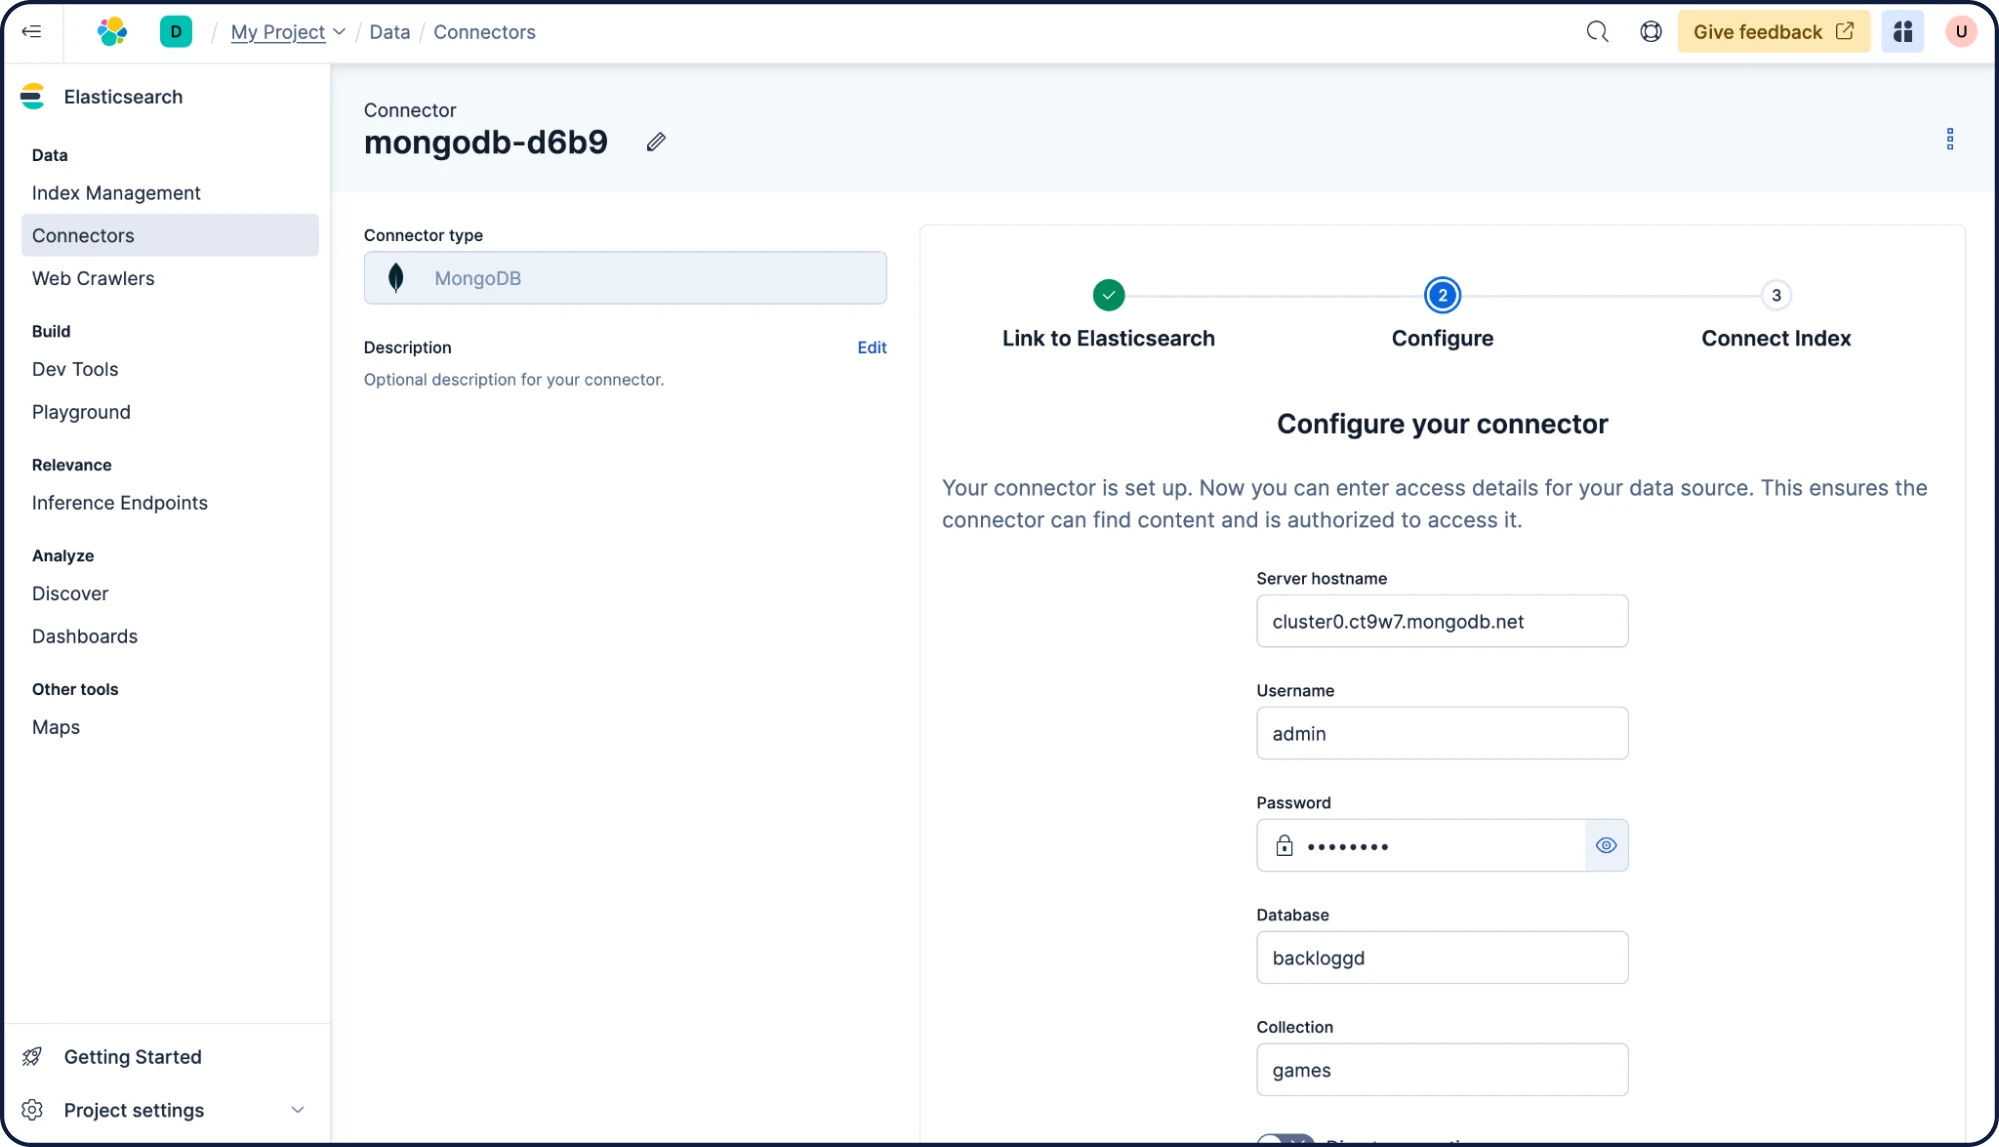
Task: Edit connector name with pencil icon
Action: click(x=656, y=142)
